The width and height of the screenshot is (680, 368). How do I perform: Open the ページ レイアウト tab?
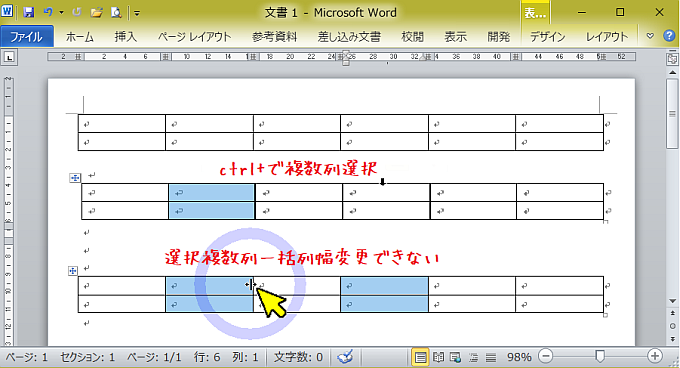[x=194, y=37]
